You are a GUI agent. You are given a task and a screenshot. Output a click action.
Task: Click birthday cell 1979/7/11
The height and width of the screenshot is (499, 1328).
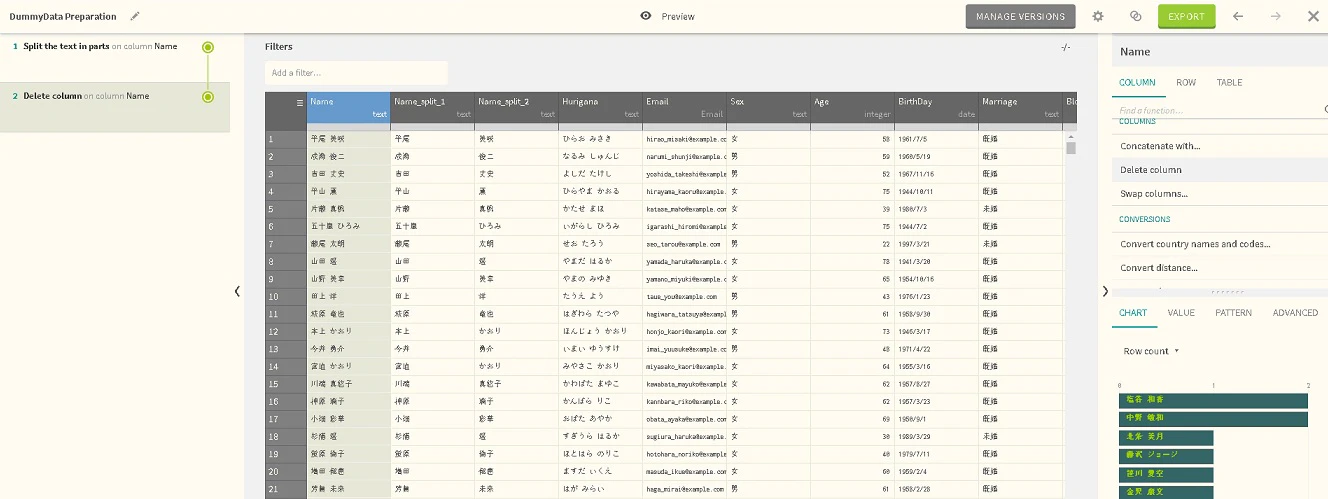(x=936, y=453)
